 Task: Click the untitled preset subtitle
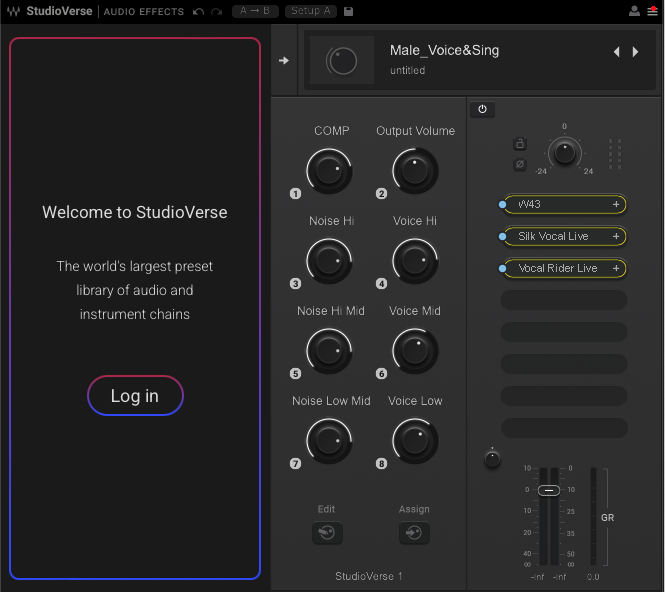(408, 70)
